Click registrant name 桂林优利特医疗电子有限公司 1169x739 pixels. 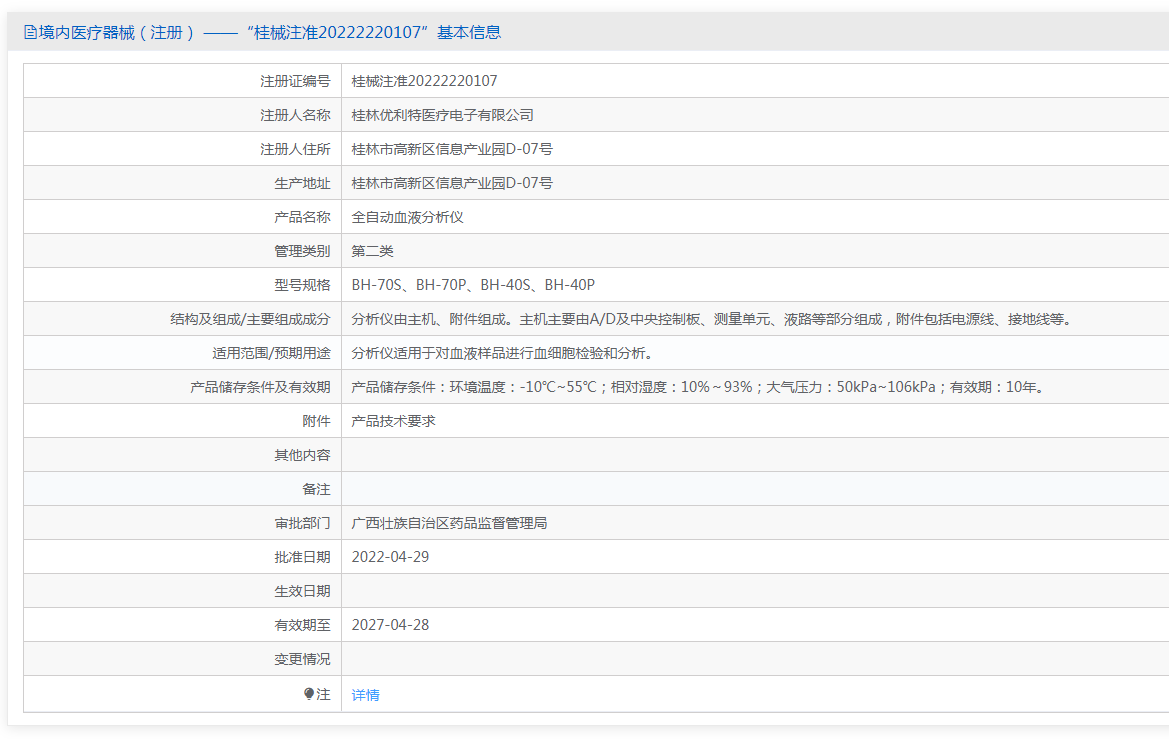[442, 115]
